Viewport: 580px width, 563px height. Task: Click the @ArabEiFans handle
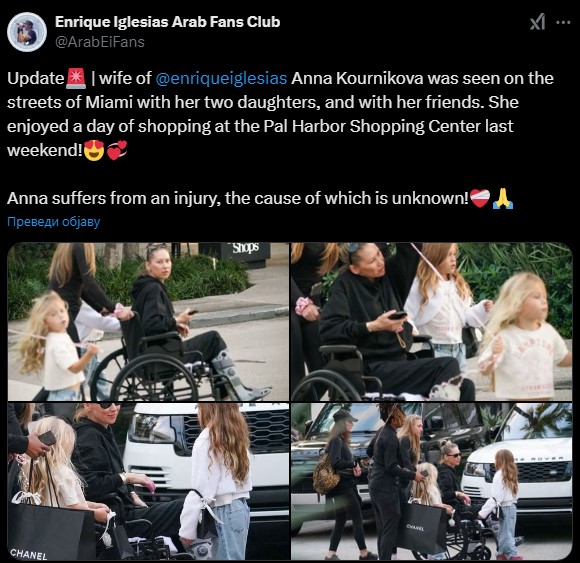100,42
